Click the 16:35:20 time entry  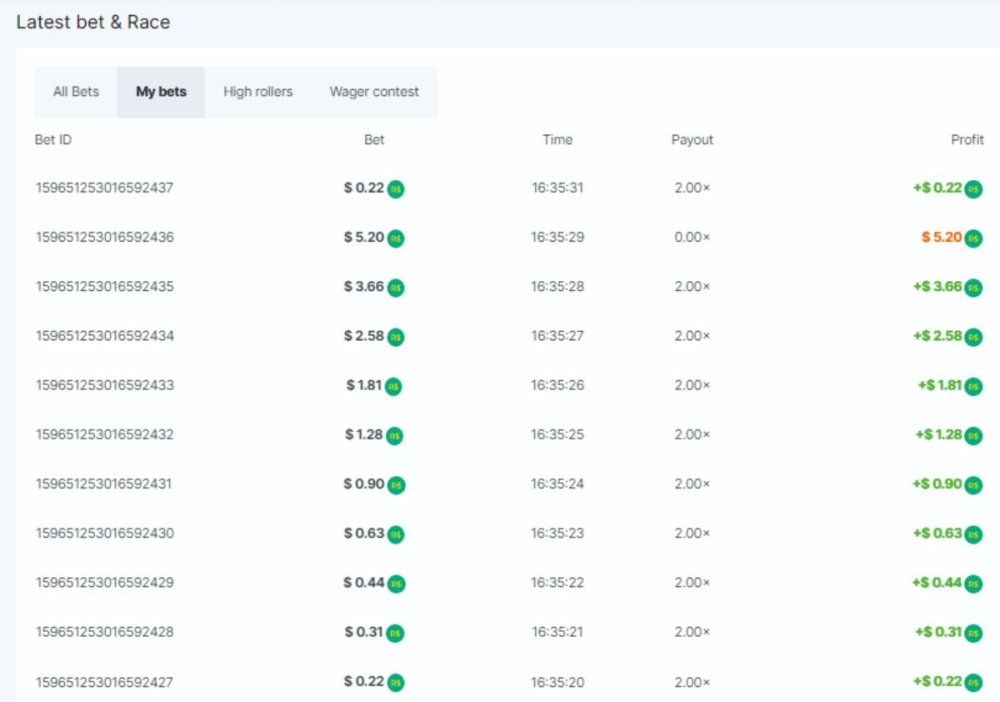click(557, 682)
